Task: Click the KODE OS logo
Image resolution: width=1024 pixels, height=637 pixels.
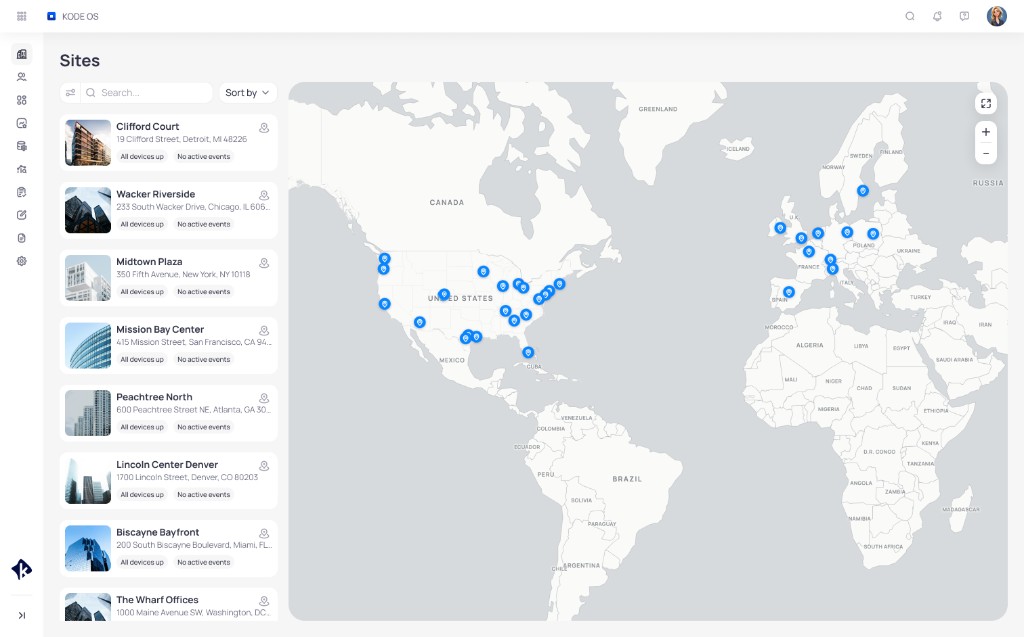Action: (72, 16)
